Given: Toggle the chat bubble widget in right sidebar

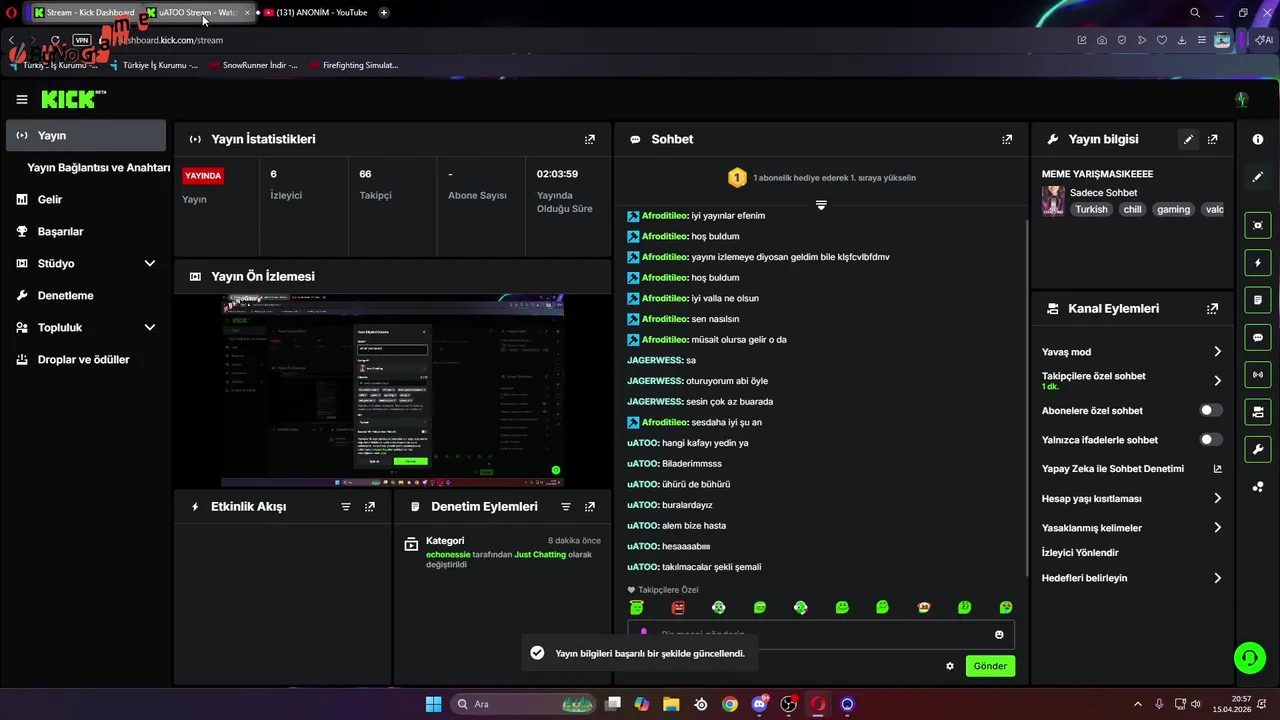Looking at the screenshot, I should [1258, 337].
